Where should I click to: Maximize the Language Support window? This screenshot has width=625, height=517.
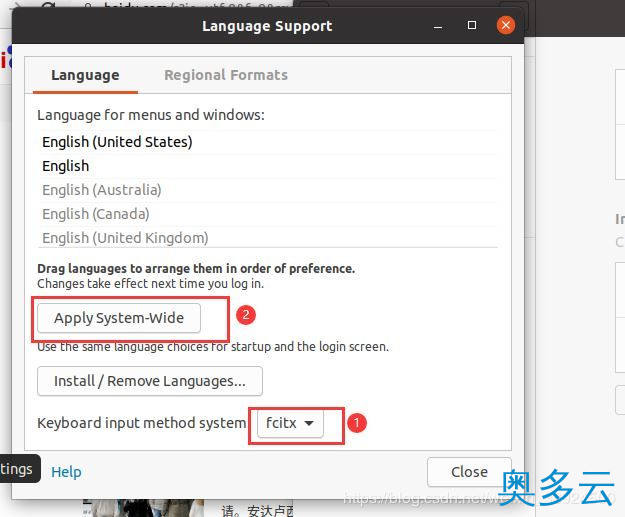[472, 26]
